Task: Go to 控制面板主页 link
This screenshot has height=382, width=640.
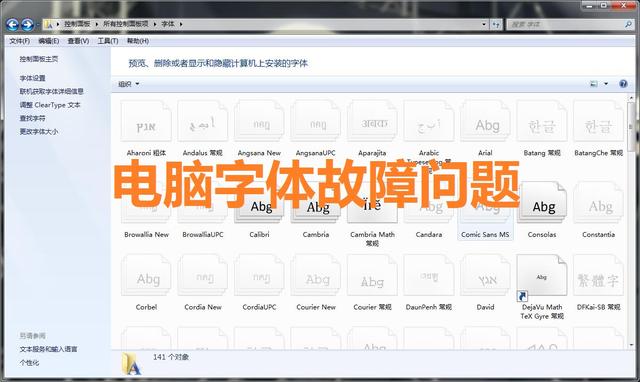Action: tap(39, 59)
